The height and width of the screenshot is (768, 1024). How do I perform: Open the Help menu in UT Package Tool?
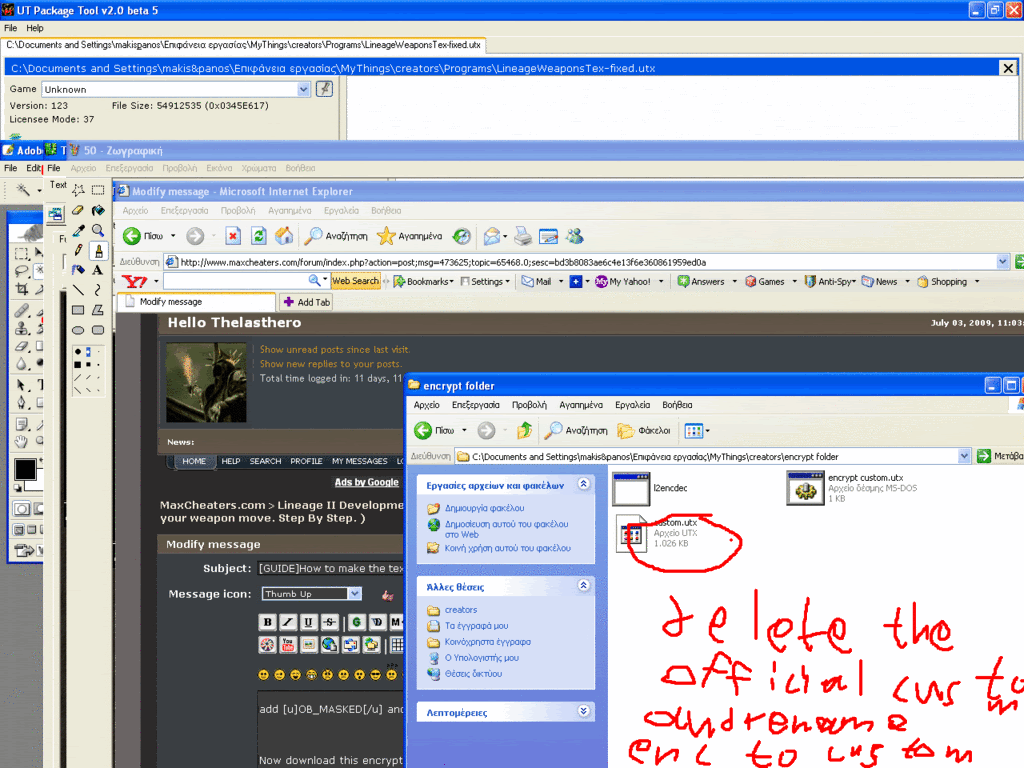tap(35, 28)
